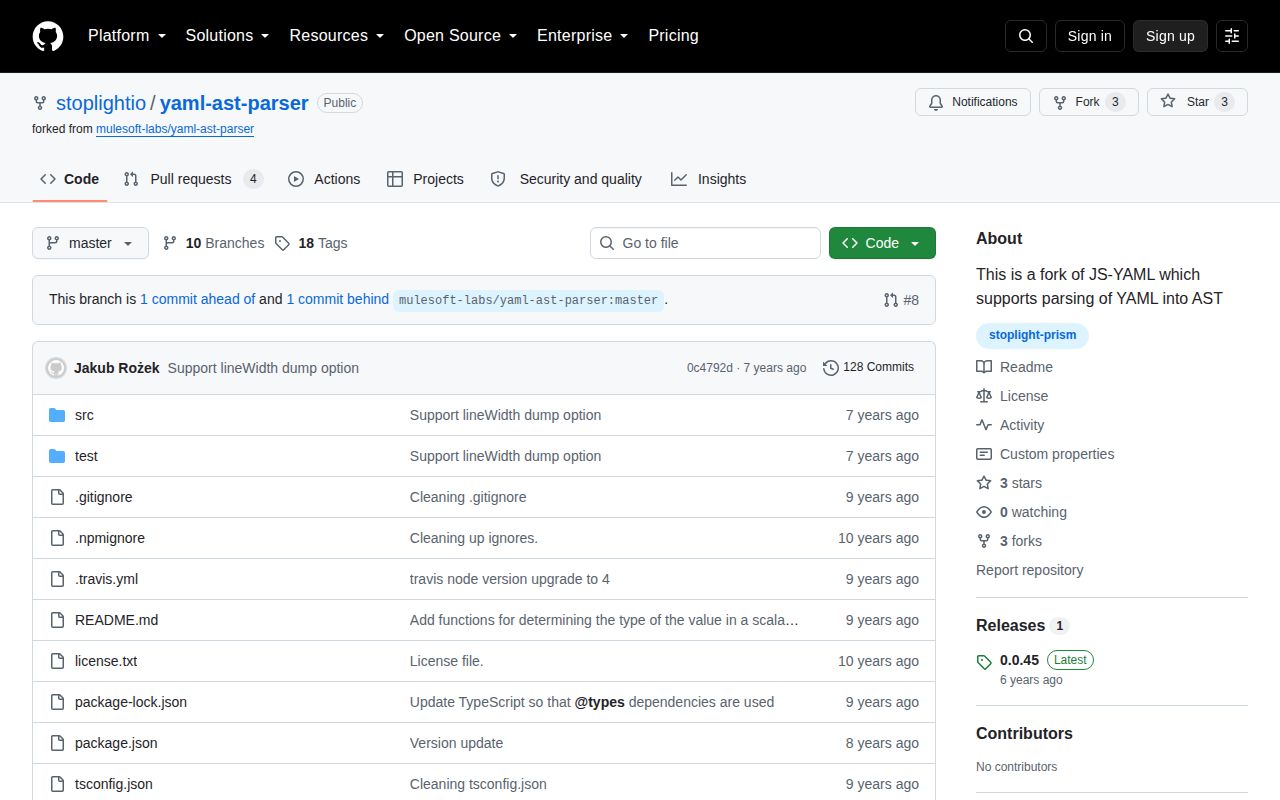
Task: View 18 Tags
Action: click(311, 243)
